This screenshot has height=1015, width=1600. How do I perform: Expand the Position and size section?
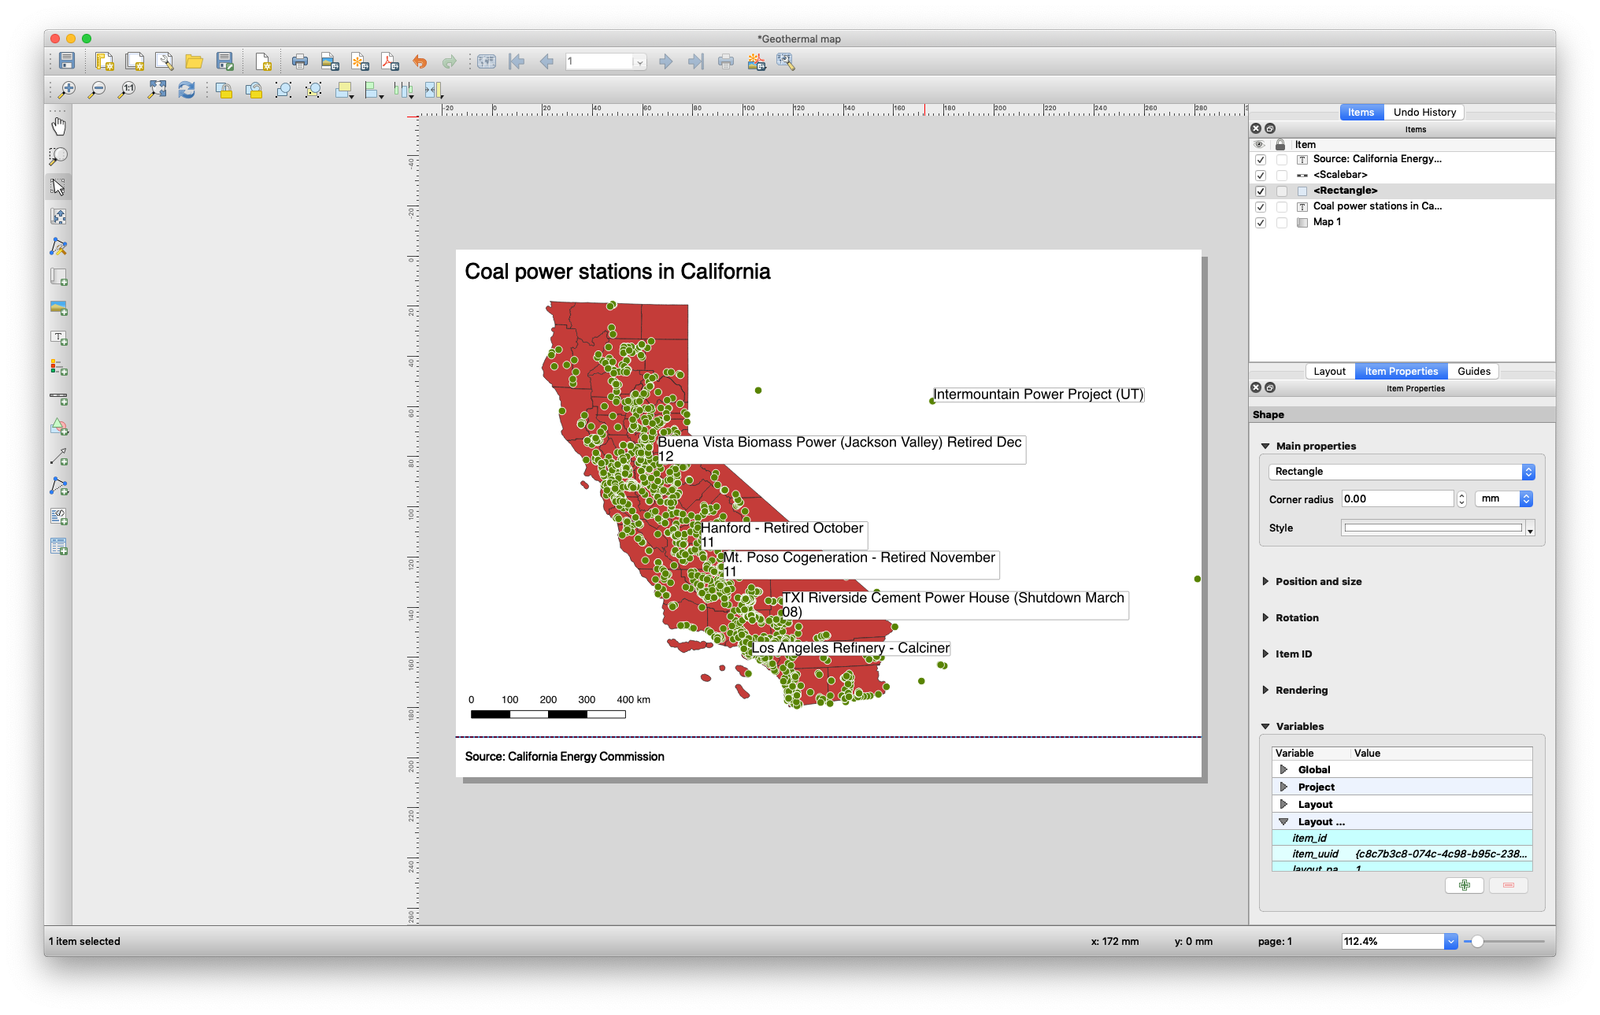click(1265, 581)
